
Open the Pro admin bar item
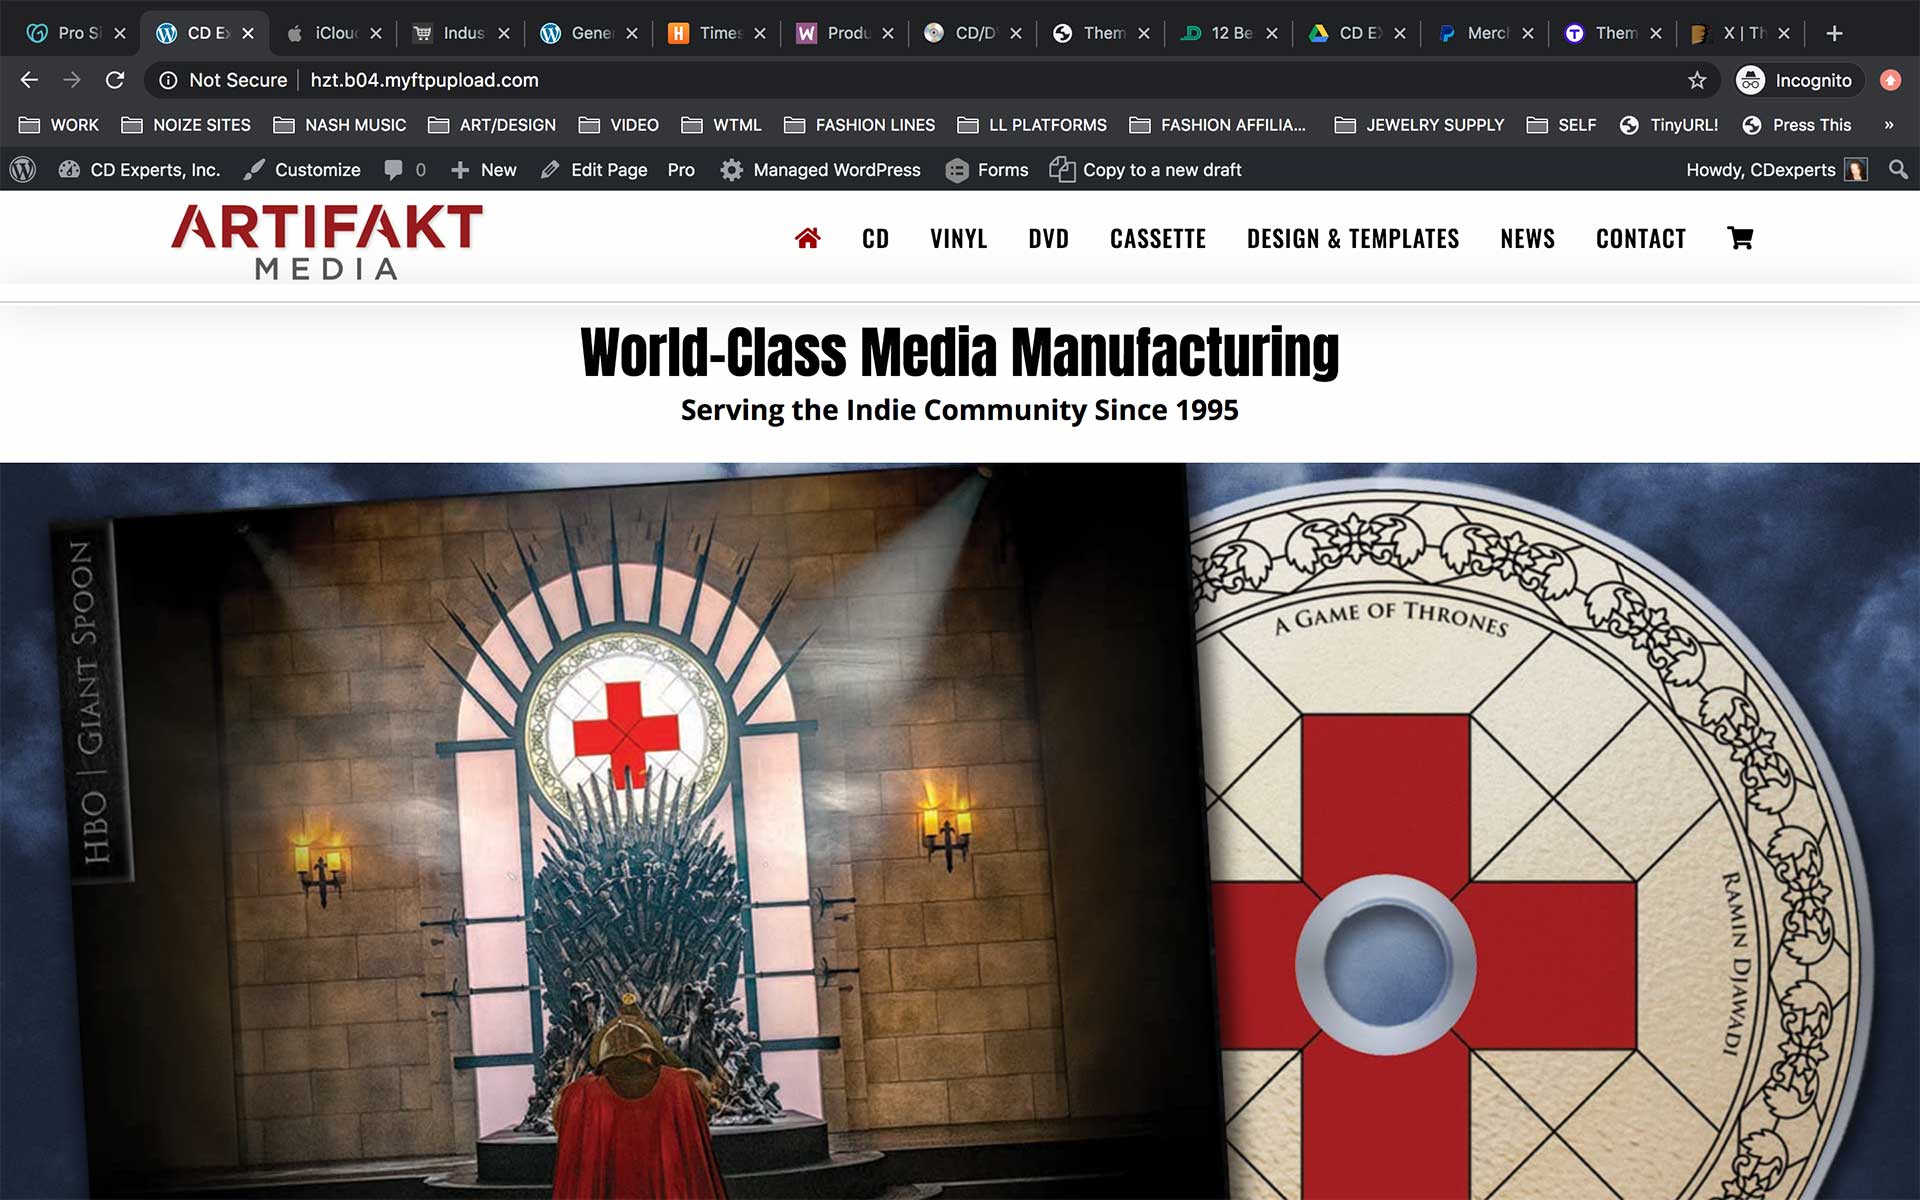[x=681, y=170]
